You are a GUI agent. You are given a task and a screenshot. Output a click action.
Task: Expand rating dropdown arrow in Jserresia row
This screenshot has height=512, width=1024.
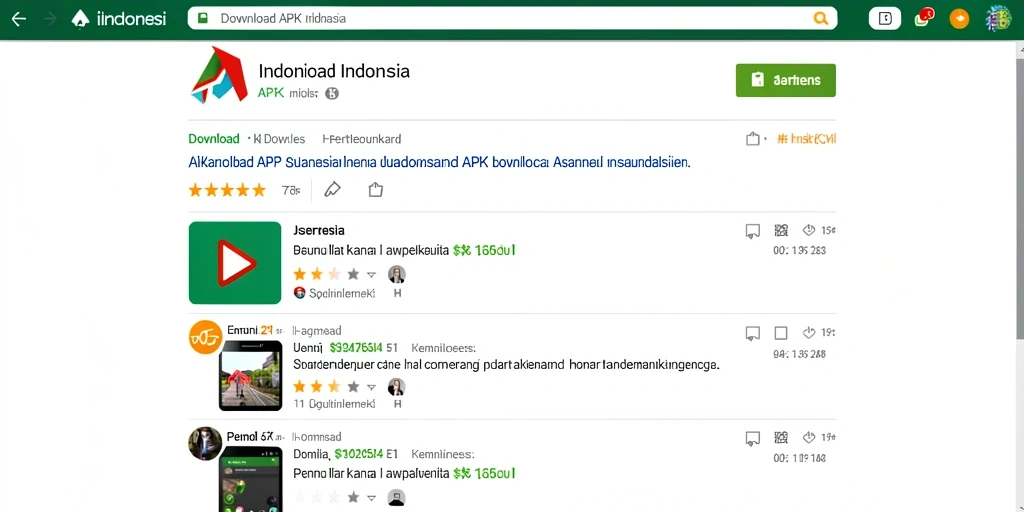pyautogui.click(x=371, y=274)
